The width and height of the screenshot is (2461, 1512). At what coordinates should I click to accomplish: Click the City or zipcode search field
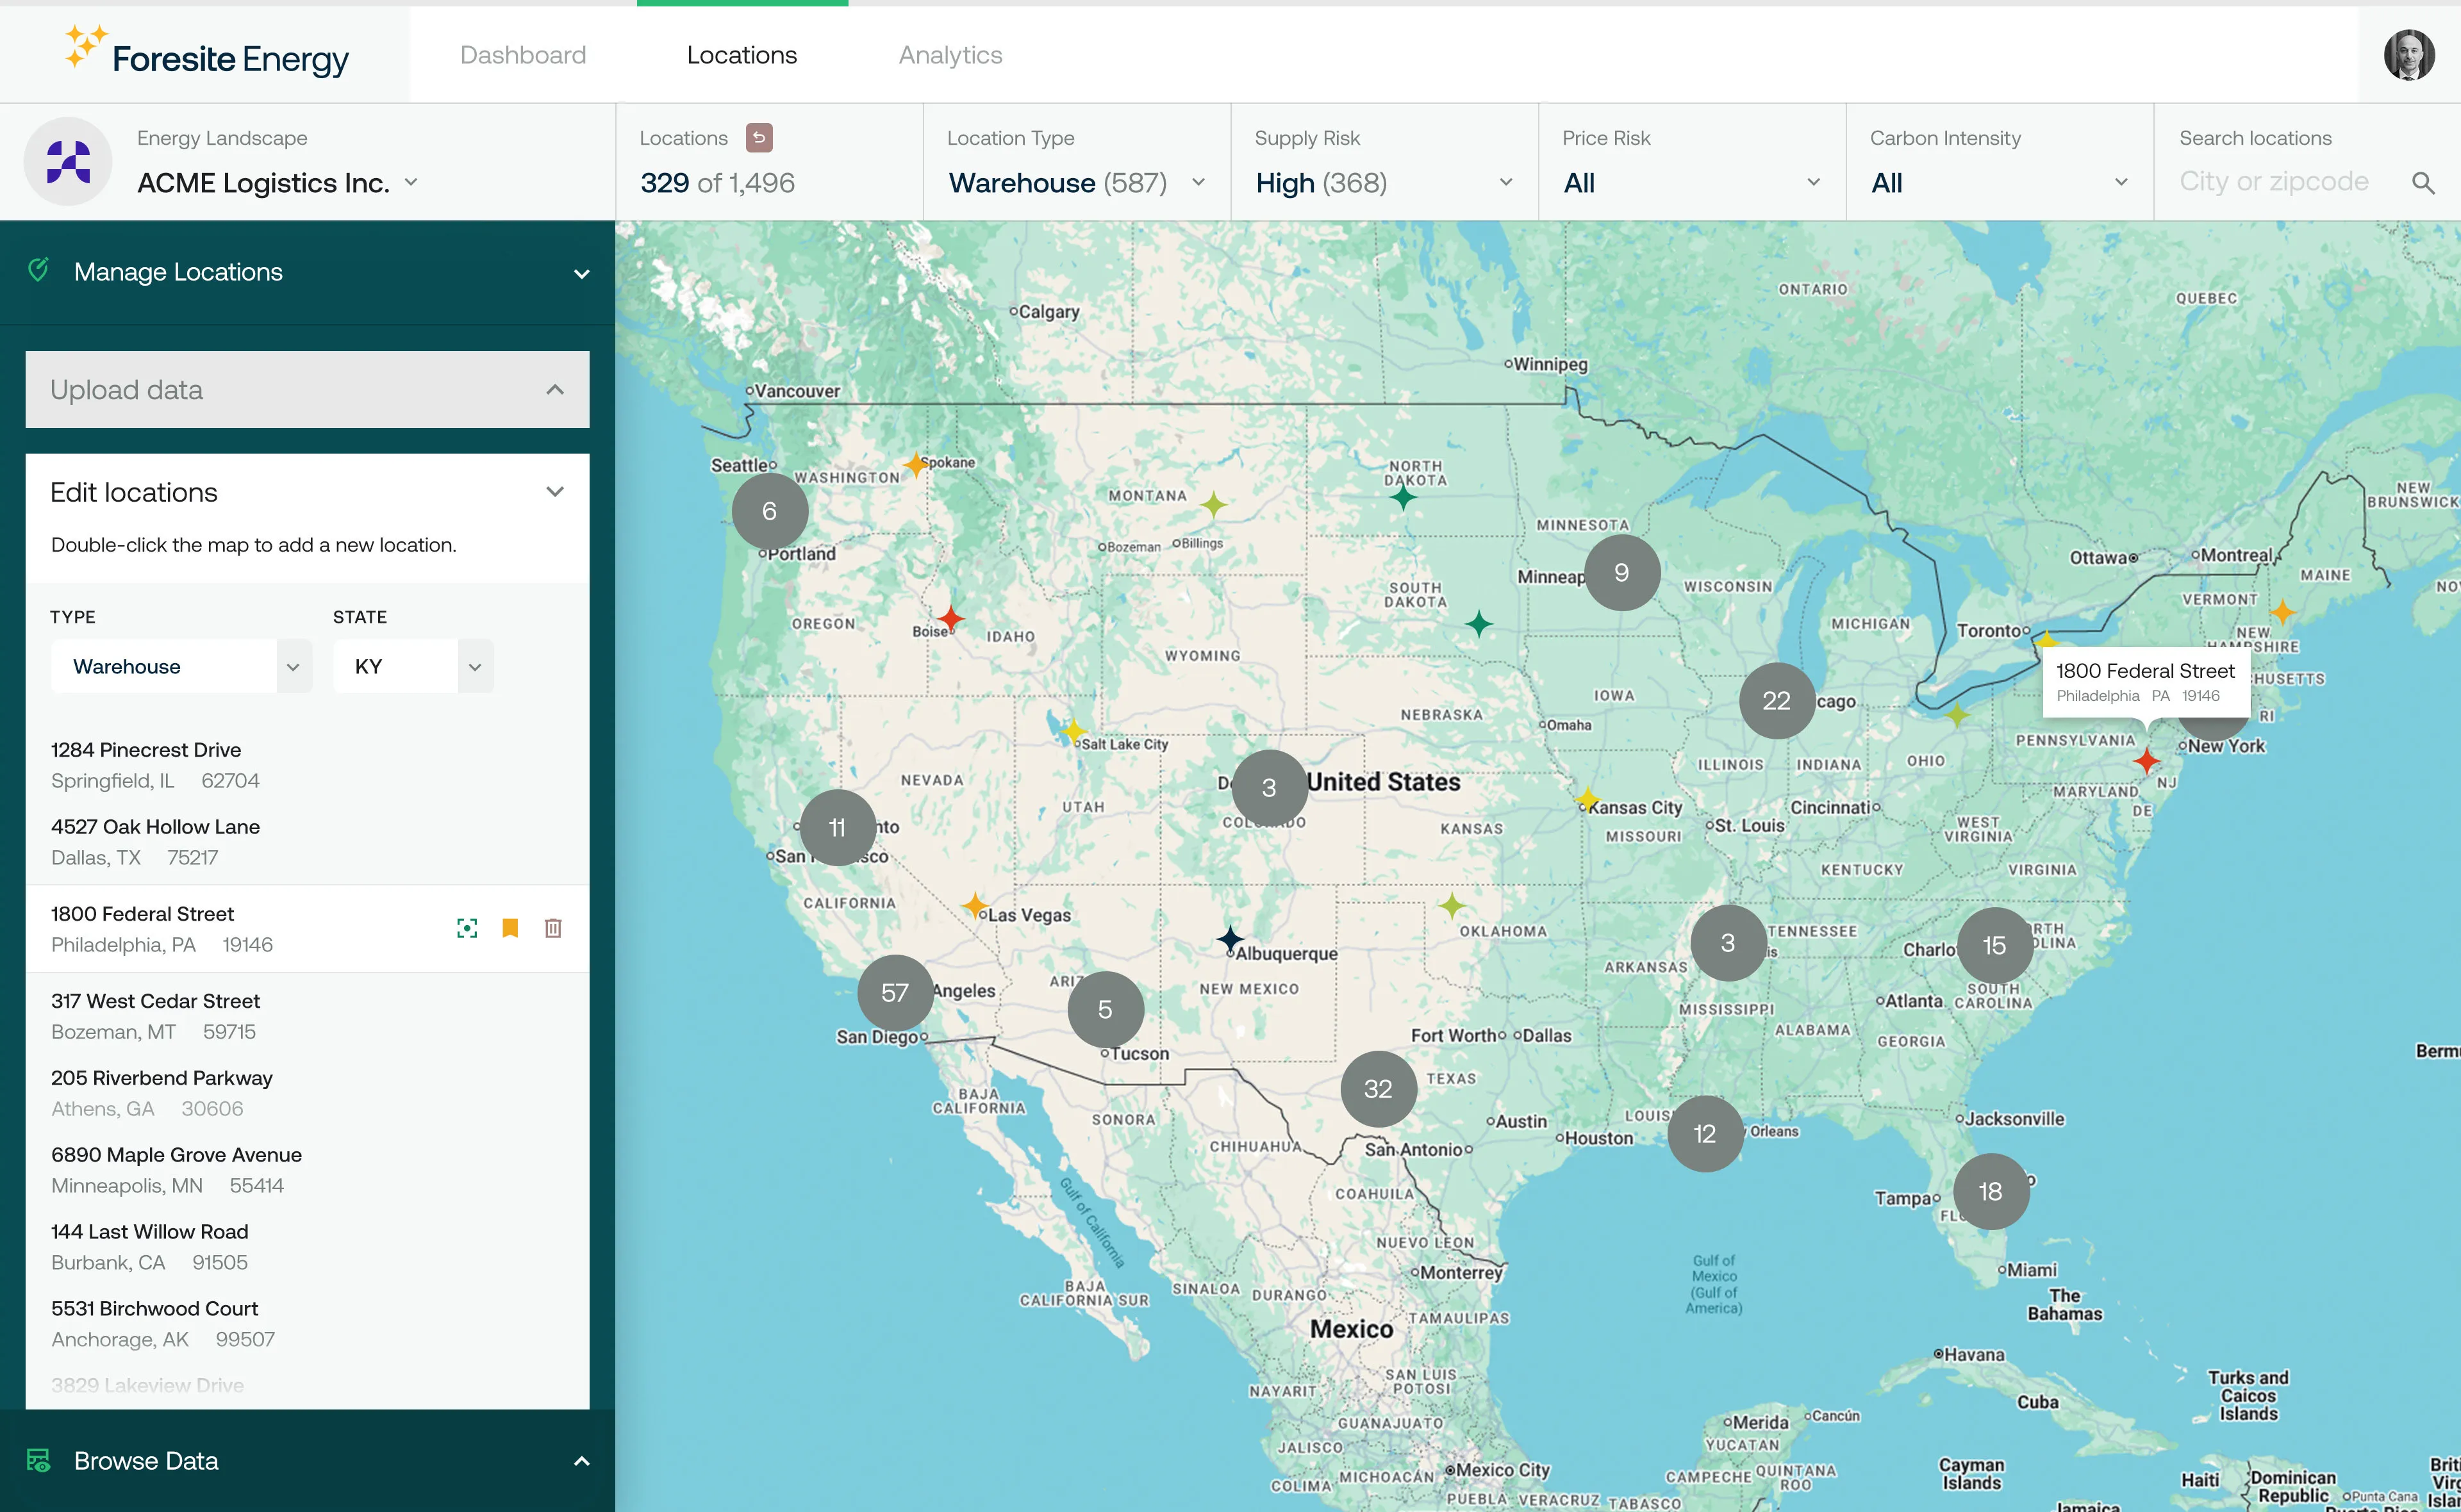tap(2273, 182)
